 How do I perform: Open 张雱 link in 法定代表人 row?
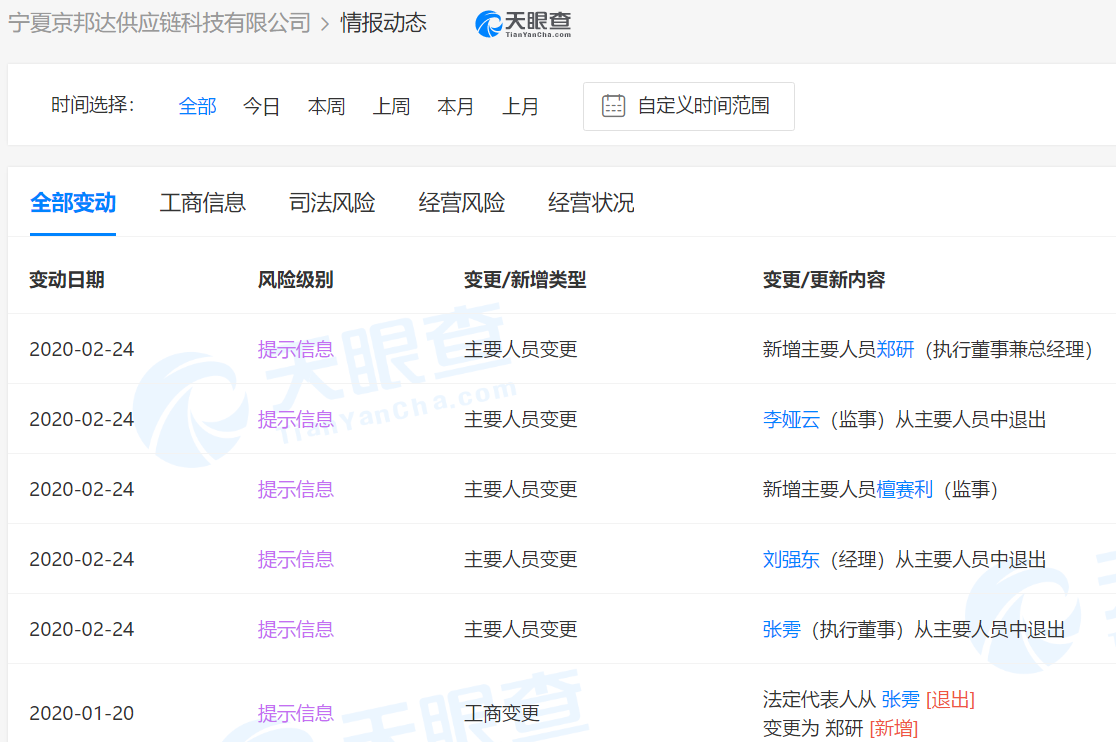click(900, 699)
